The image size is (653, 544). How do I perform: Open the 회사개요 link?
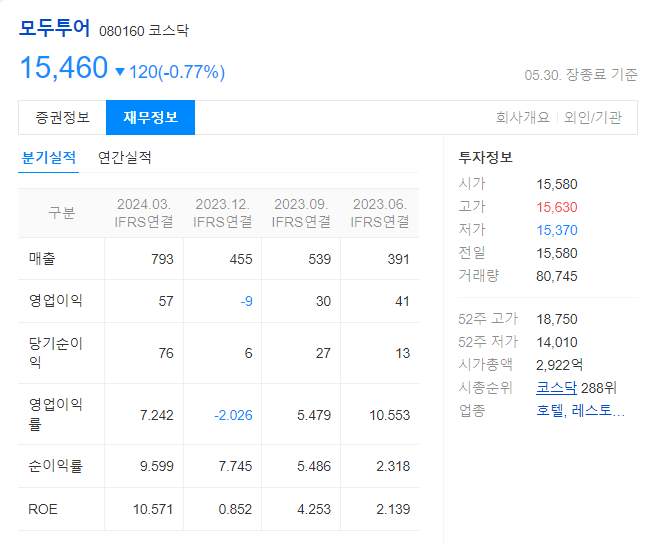pyautogui.click(x=523, y=117)
